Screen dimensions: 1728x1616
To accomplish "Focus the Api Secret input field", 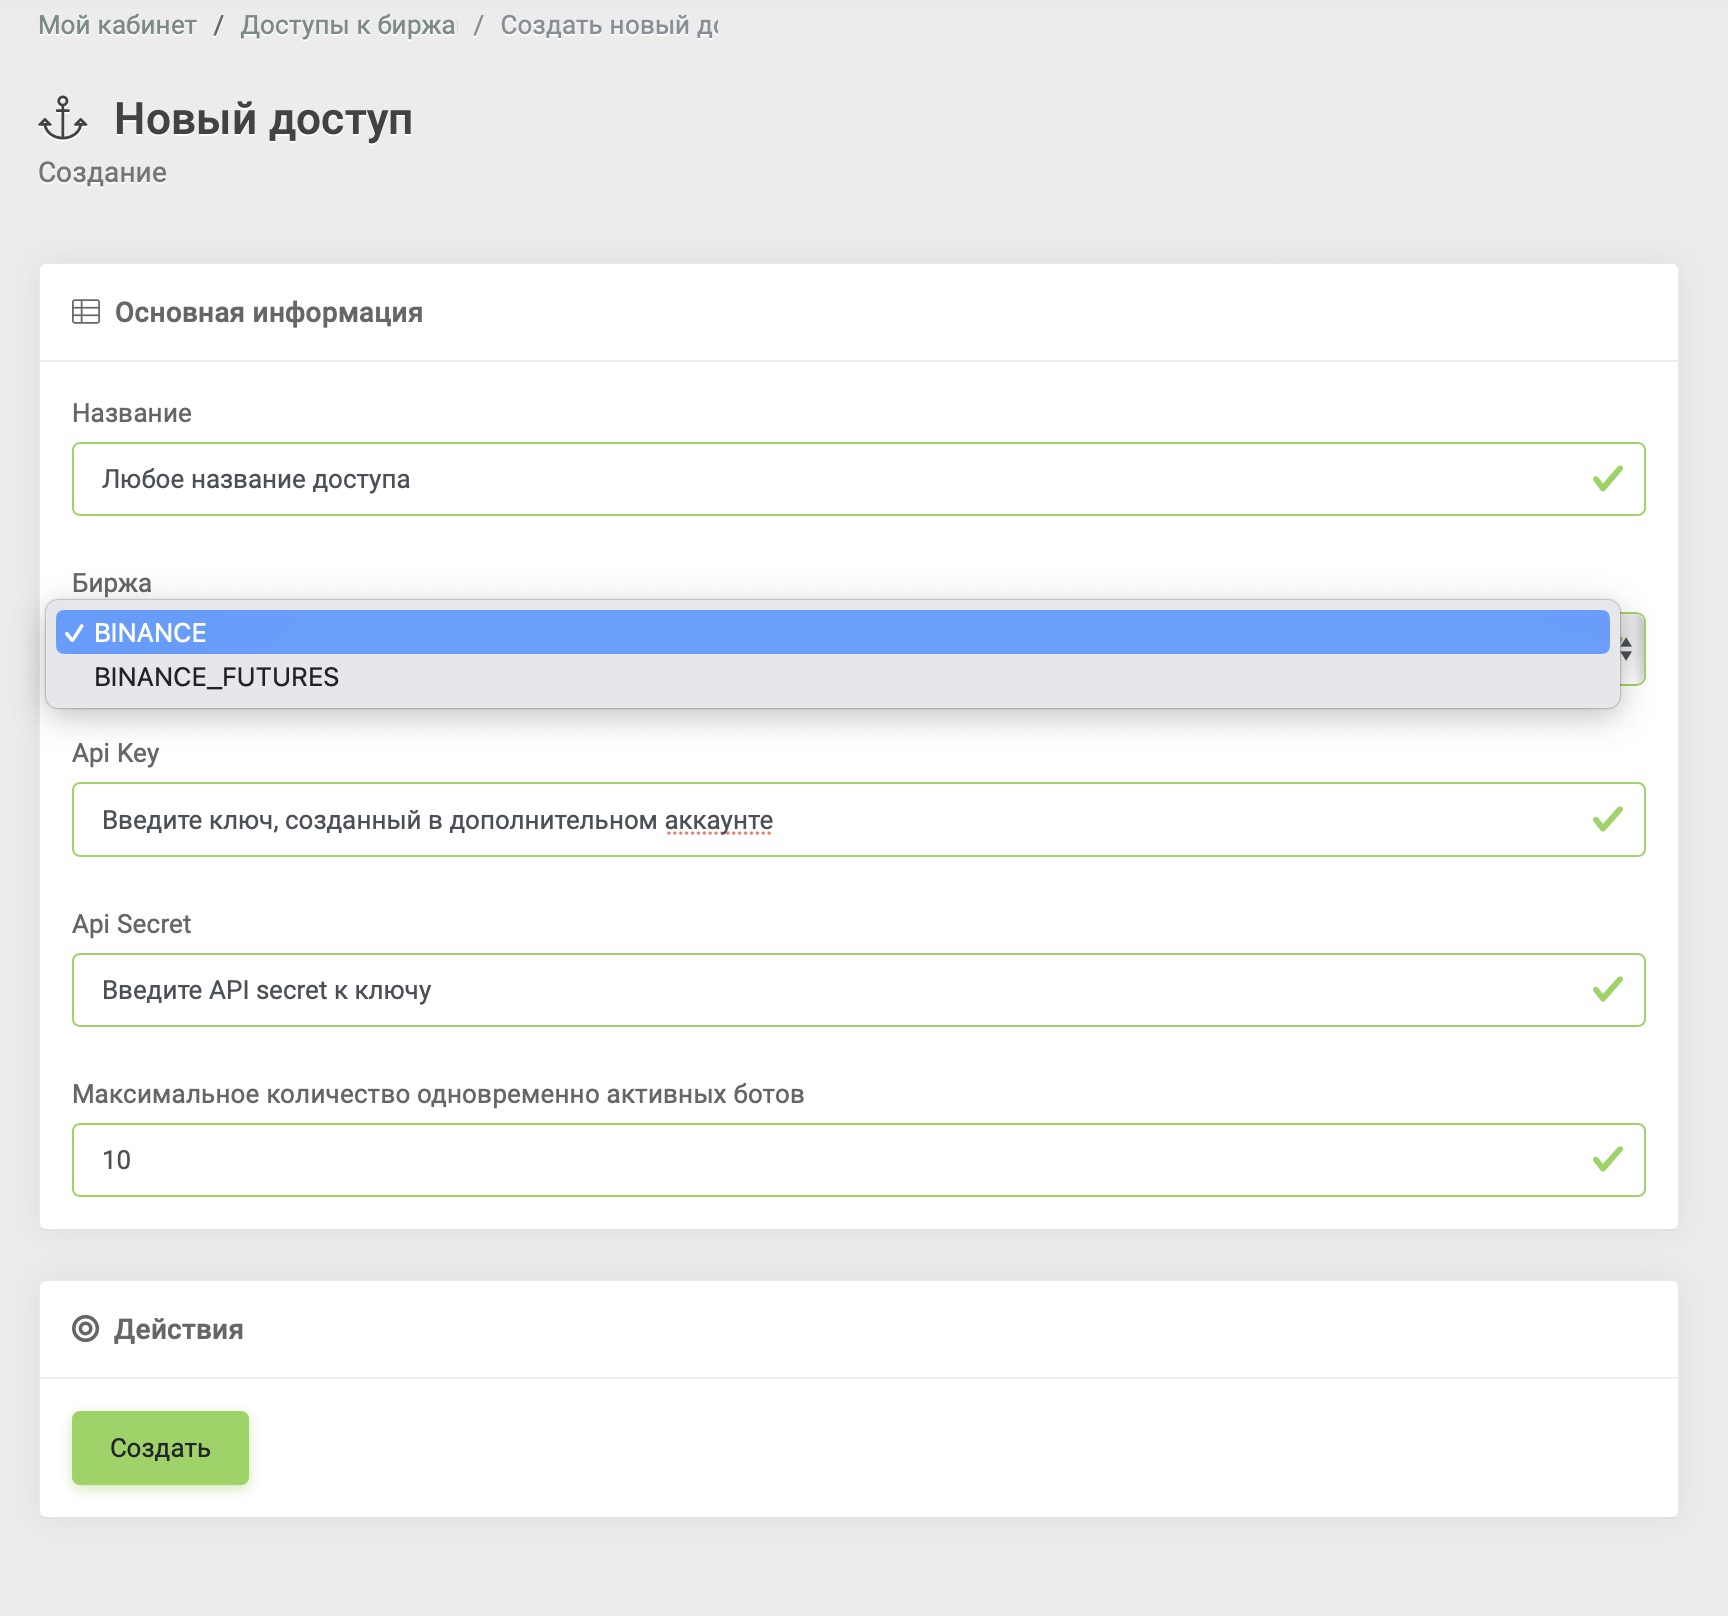I will tap(858, 990).
